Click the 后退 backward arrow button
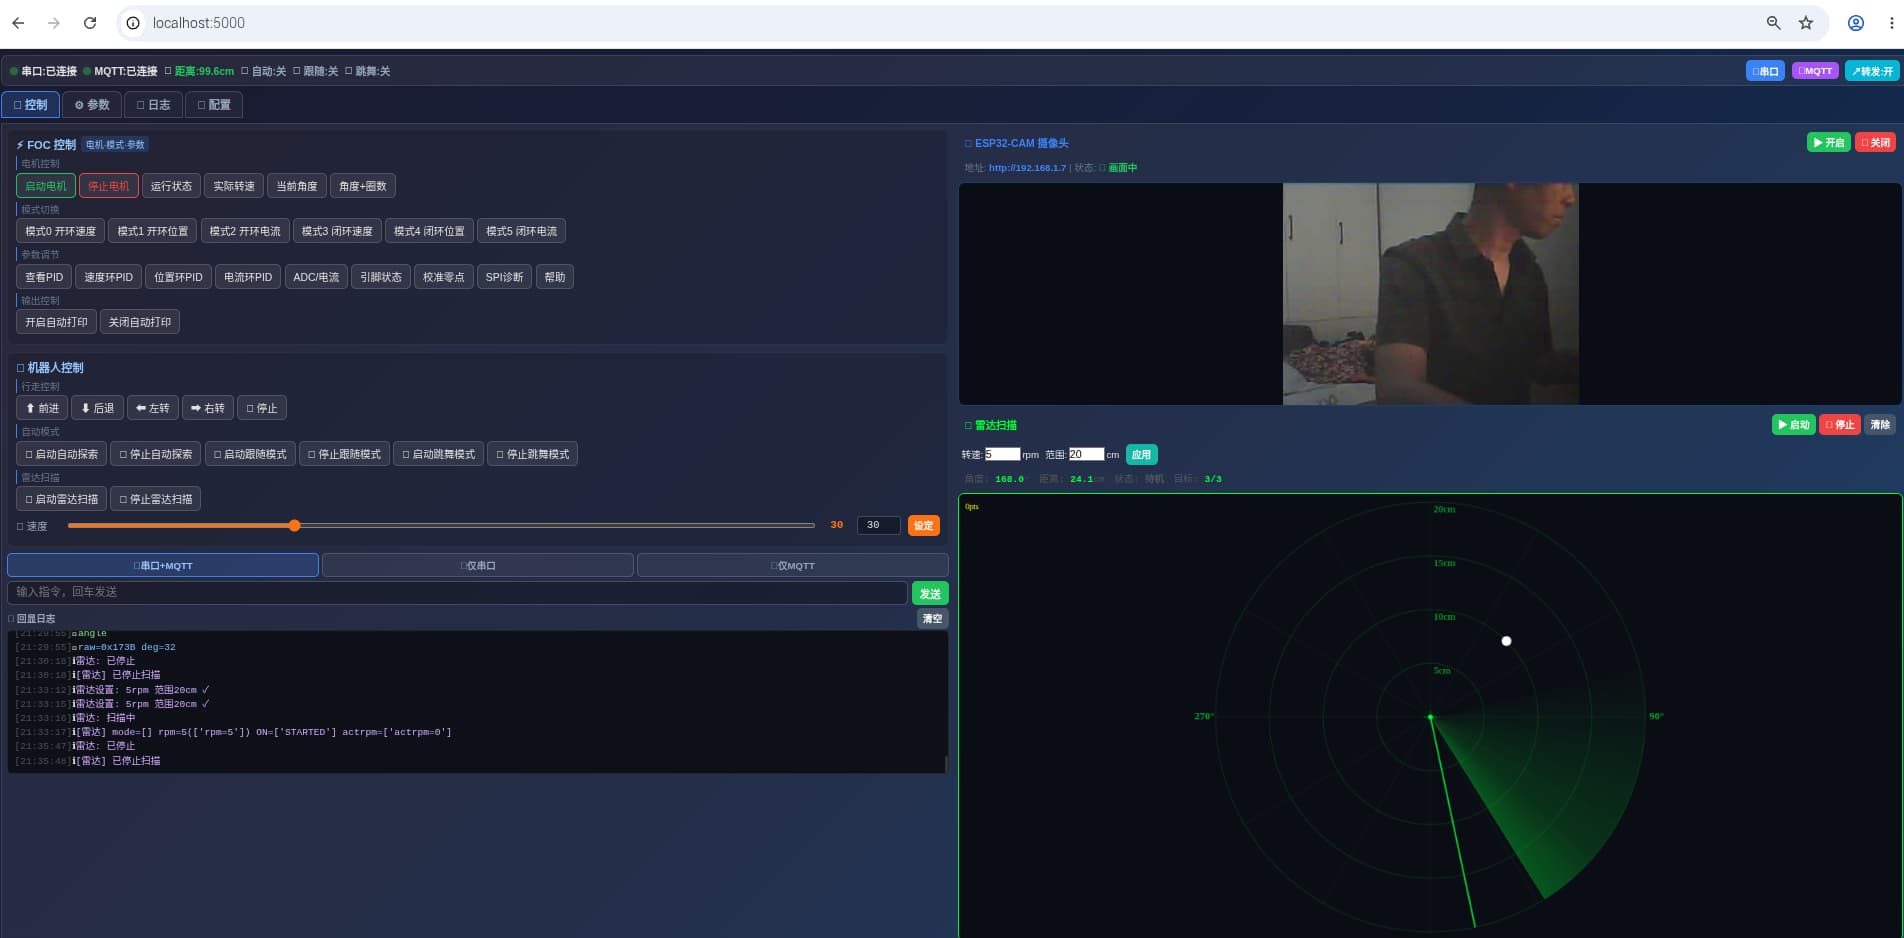The height and width of the screenshot is (938, 1904). [97, 408]
